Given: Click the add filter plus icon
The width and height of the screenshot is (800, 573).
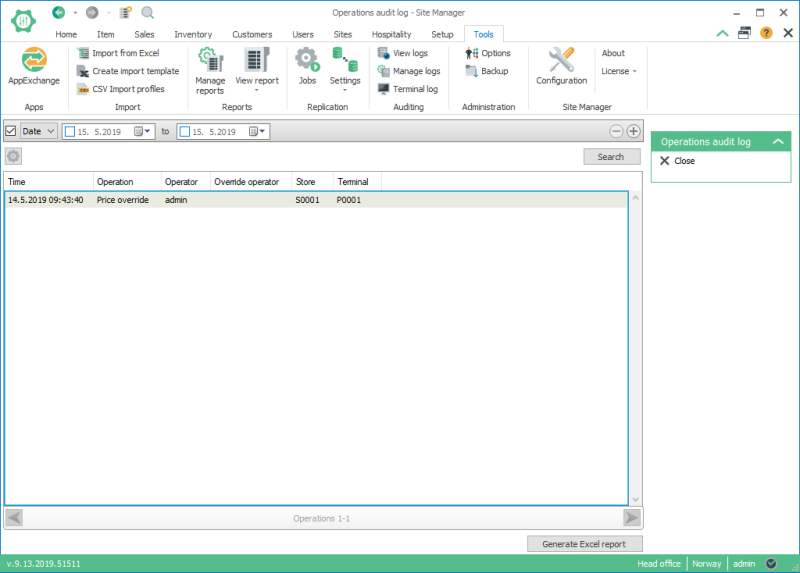Looking at the screenshot, I should pos(634,131).
